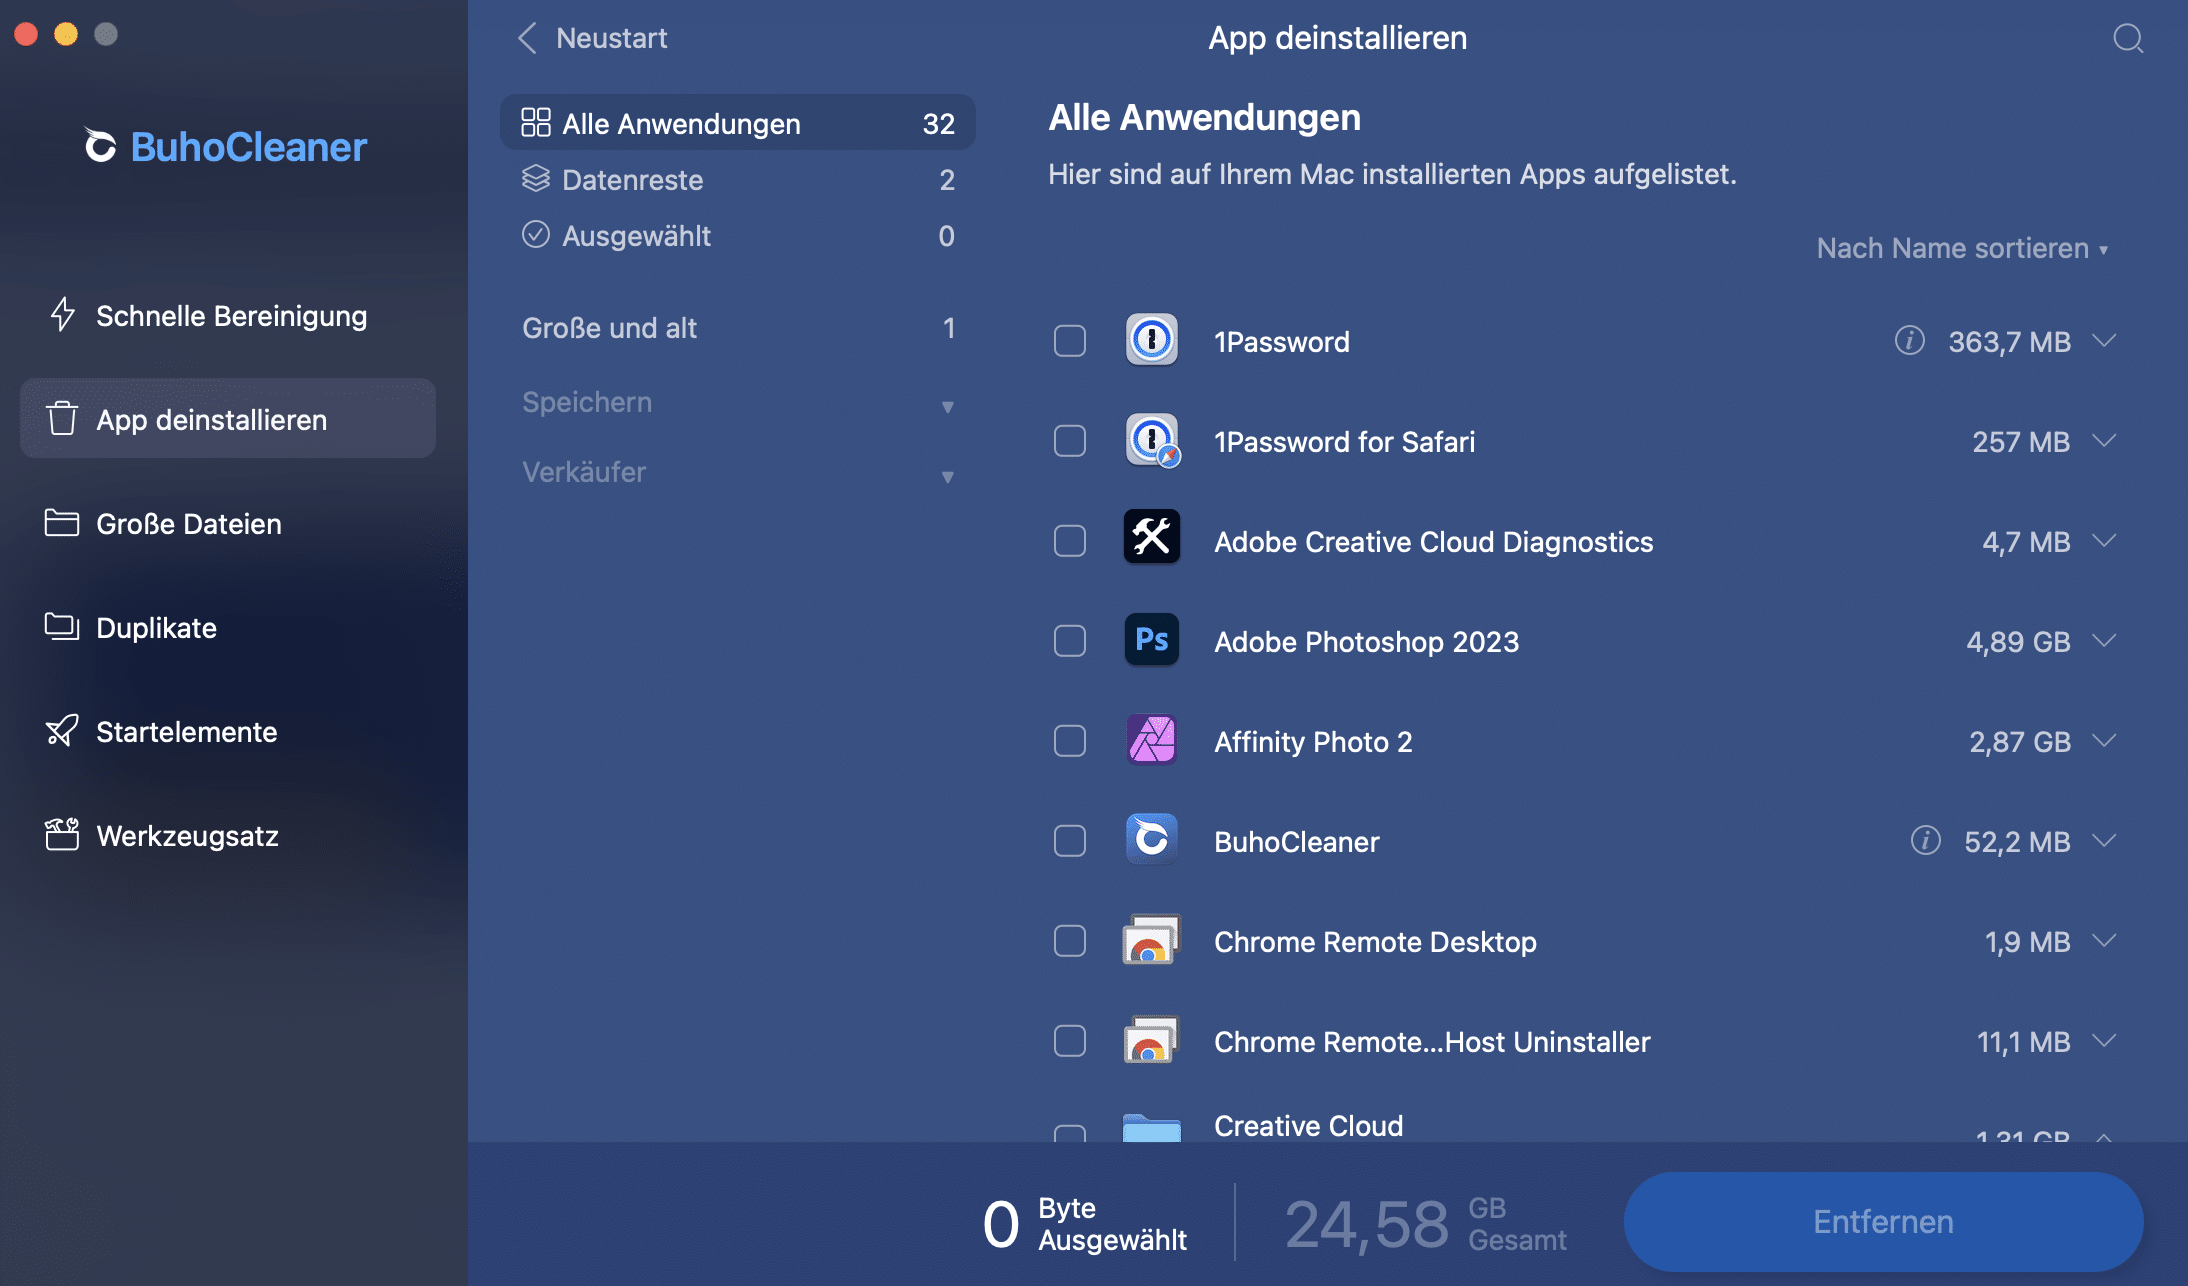Screen dimensions: 2188x1286
Task: Expand Adobe Creative Cloud Diagnostics details
Action: click(x=2104, y=541)
